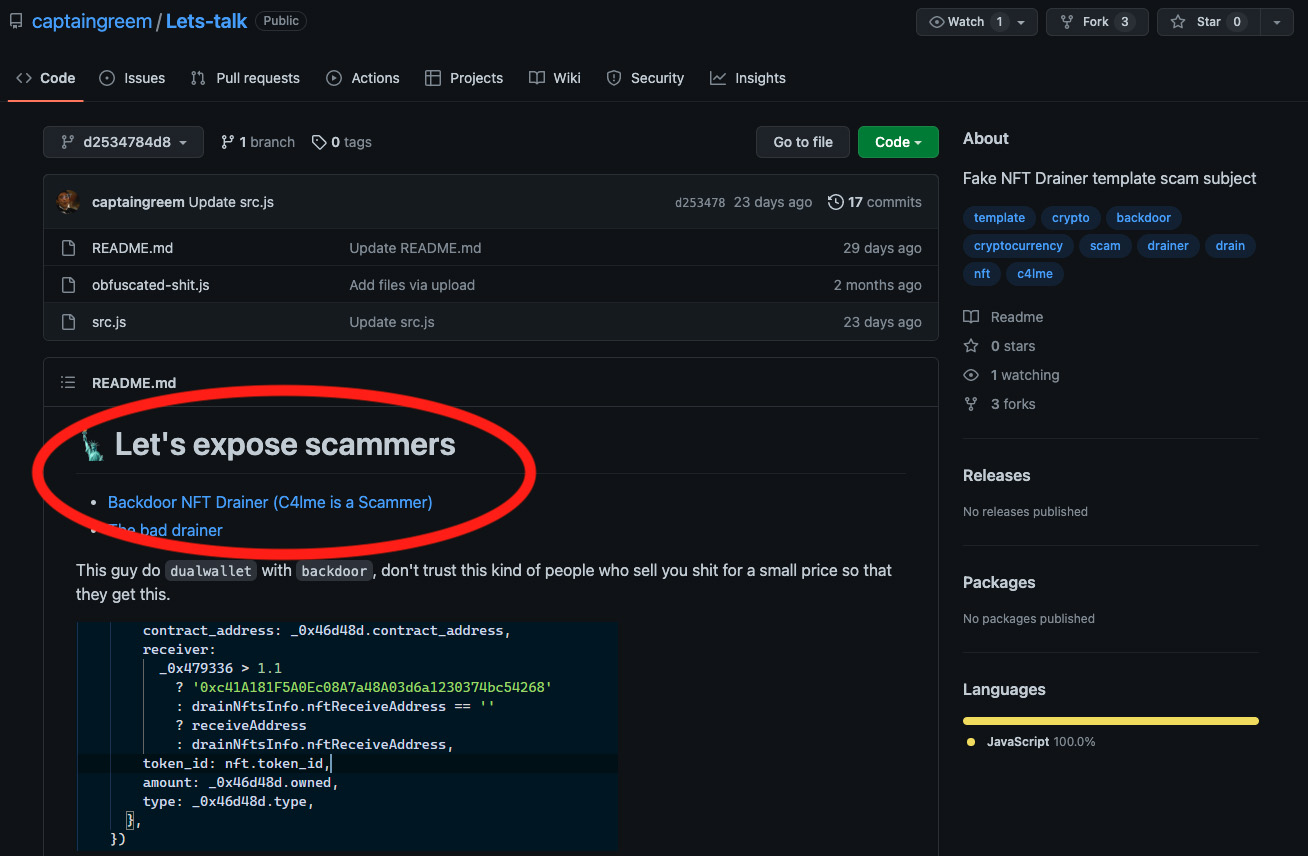Click file icon beside README.md
The height and width of the screenshot is (856, 1308).
[x=68, y=248]
